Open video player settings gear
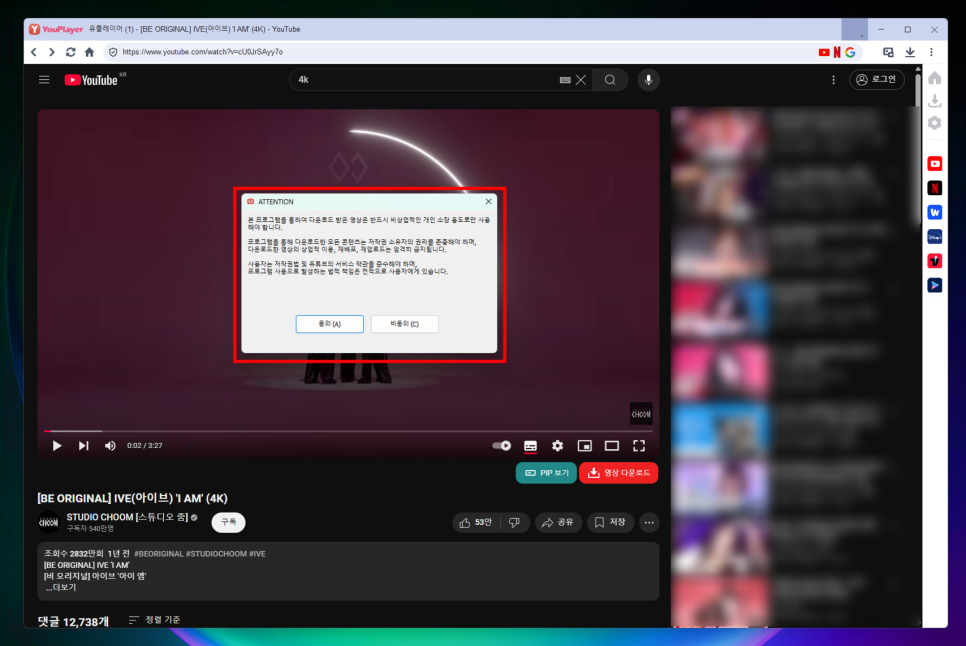Screen dimensions: 966x646 [558, 445]
